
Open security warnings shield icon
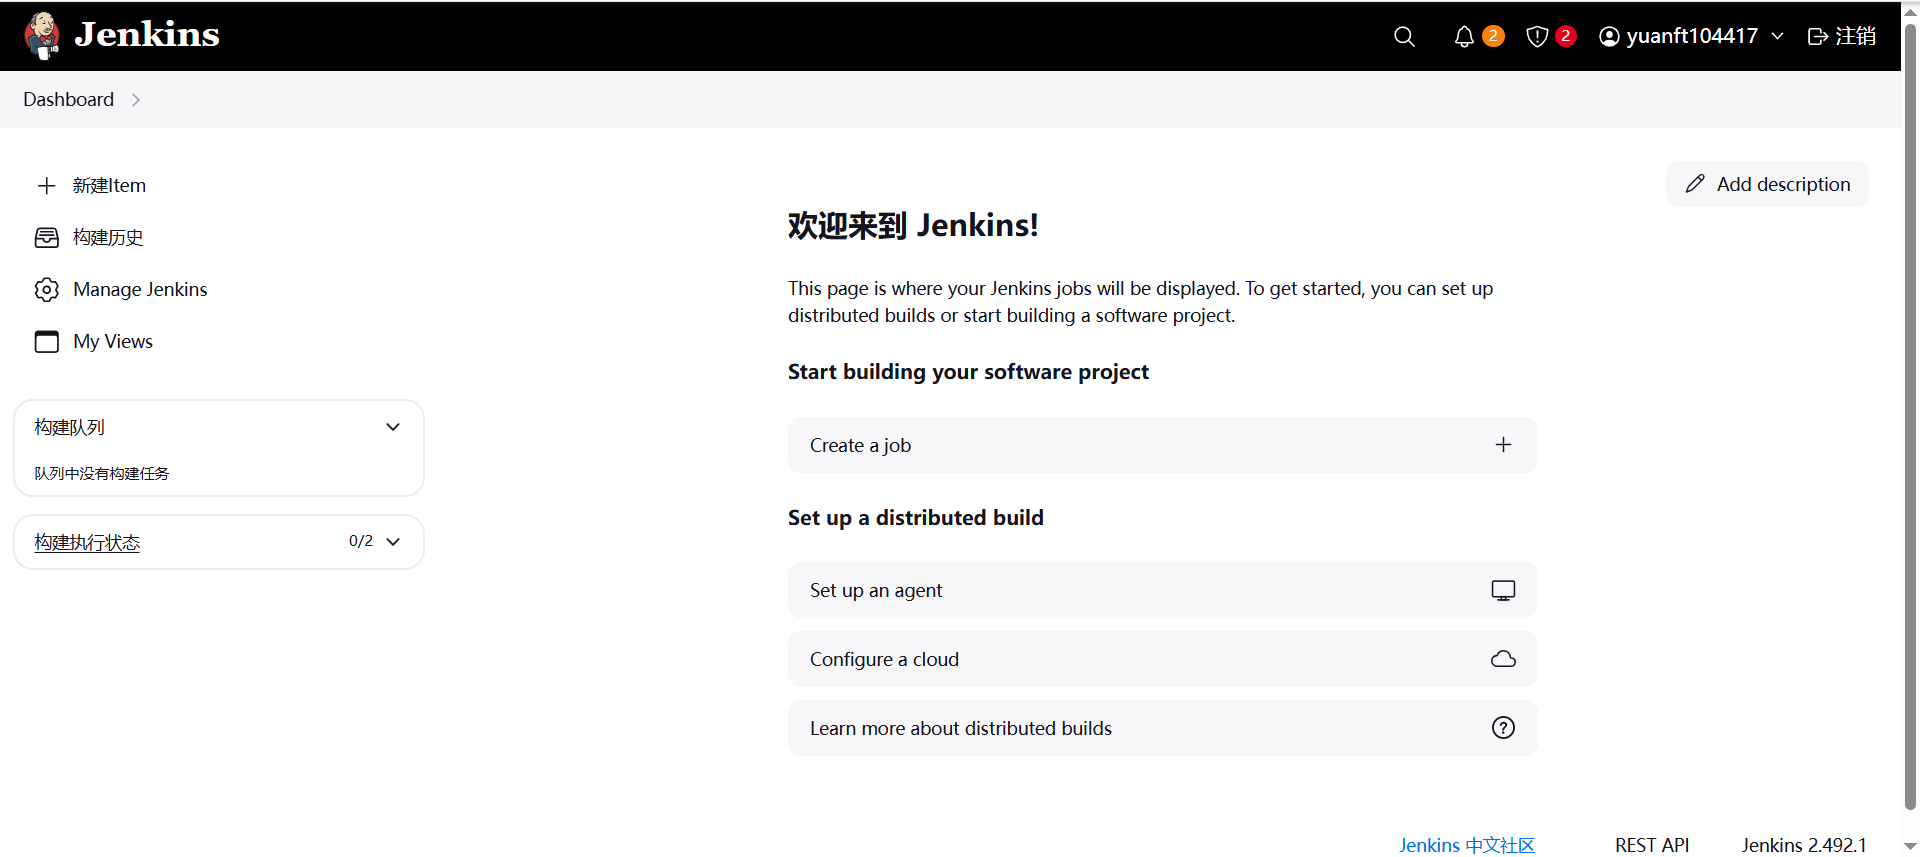click(1537, 37)
